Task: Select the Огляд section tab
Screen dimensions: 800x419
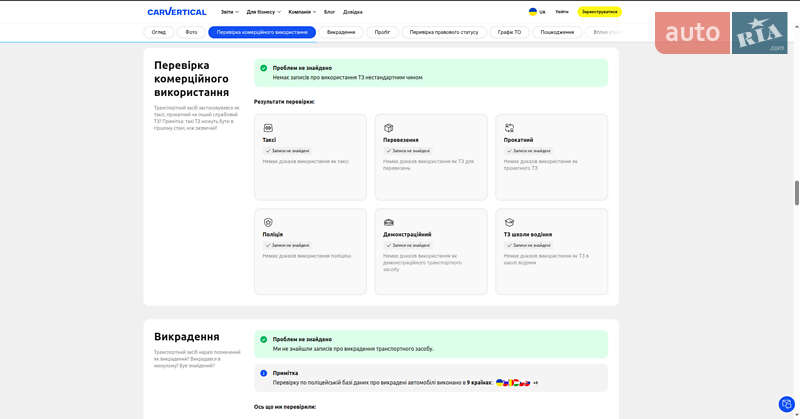Action: pos(159,32)
